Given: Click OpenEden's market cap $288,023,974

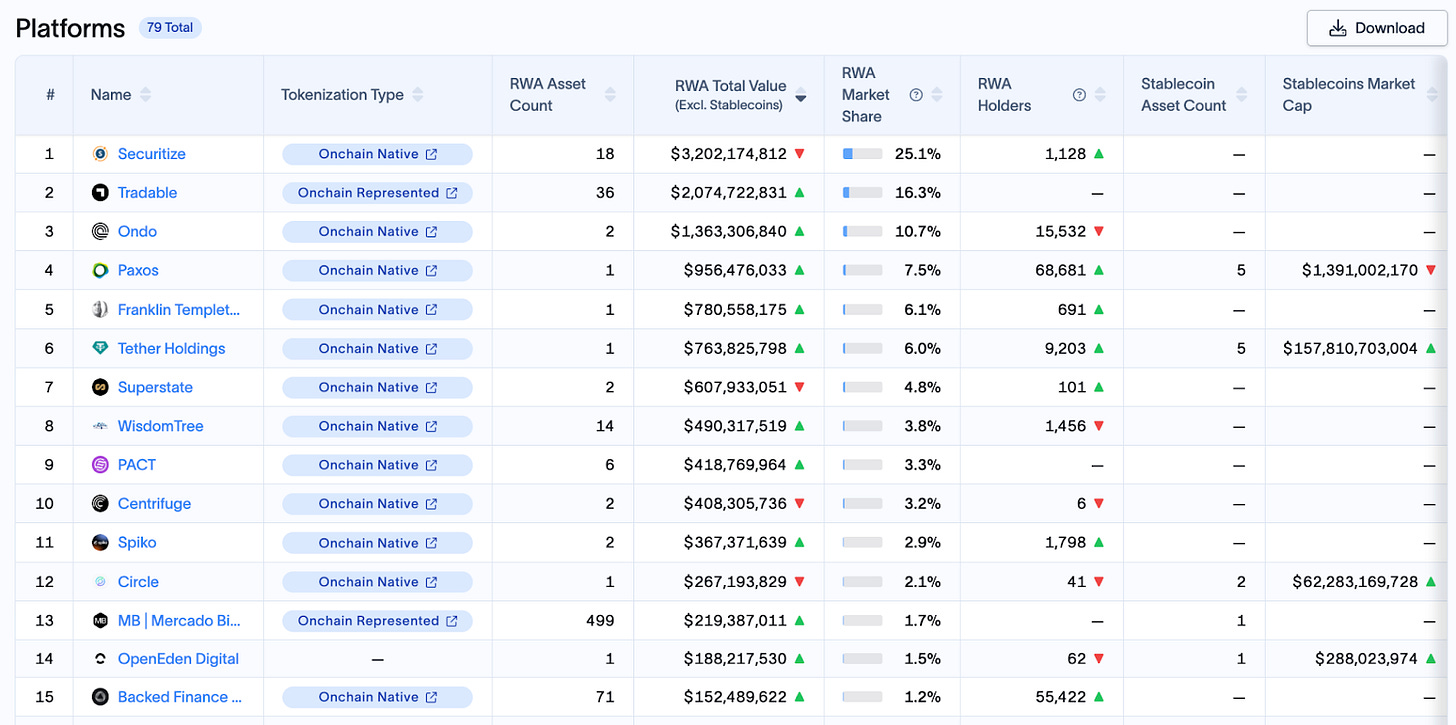Looking at the screenshot, I should (x=1367, y=659).
